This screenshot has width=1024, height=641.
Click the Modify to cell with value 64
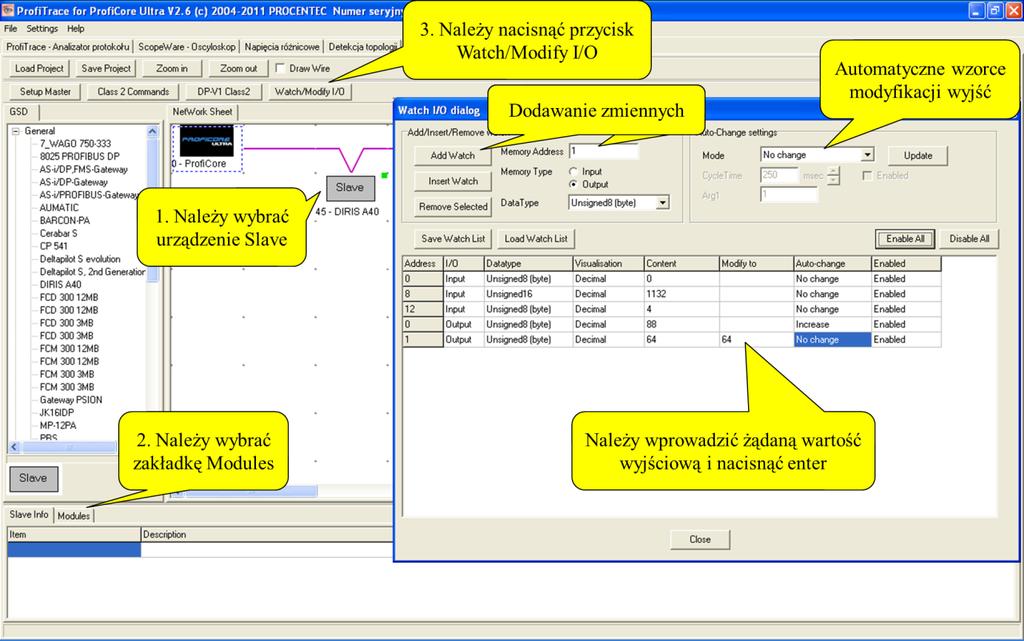pos(756,339)
